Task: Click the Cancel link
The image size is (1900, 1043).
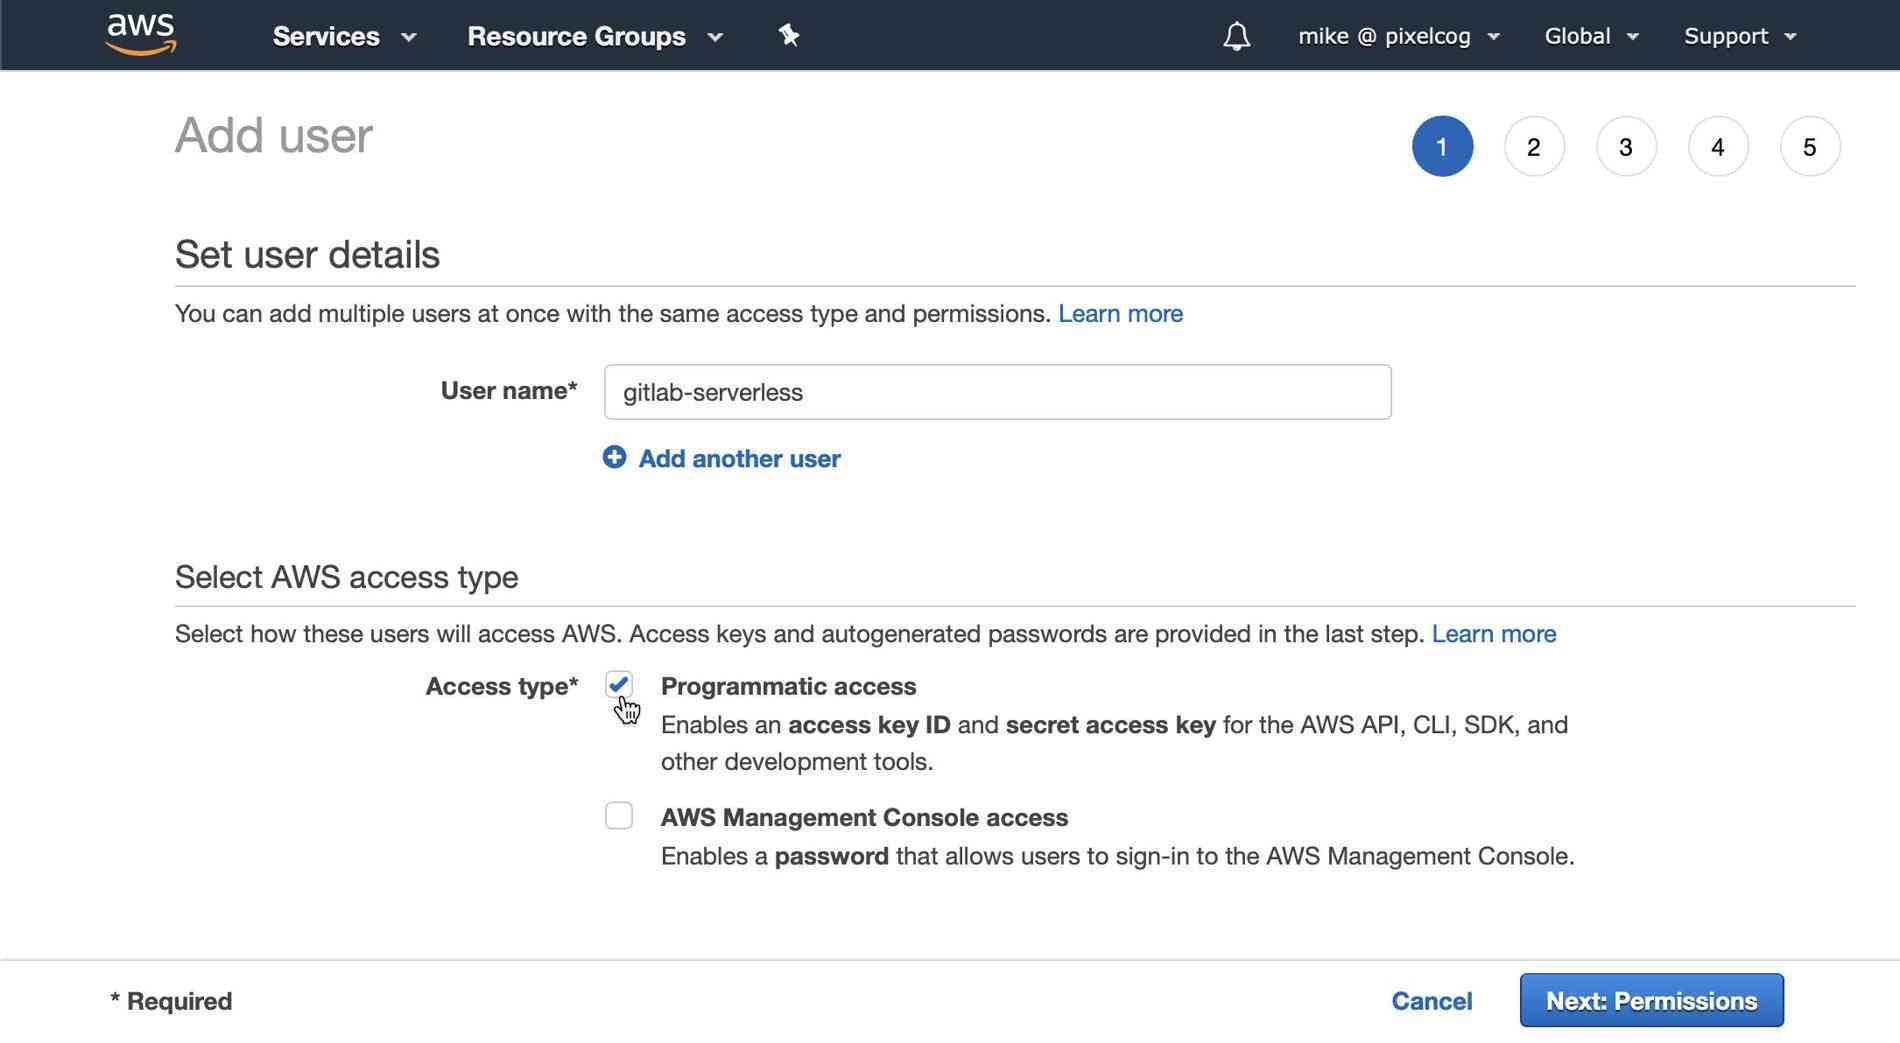Action: [1432, 1001]
